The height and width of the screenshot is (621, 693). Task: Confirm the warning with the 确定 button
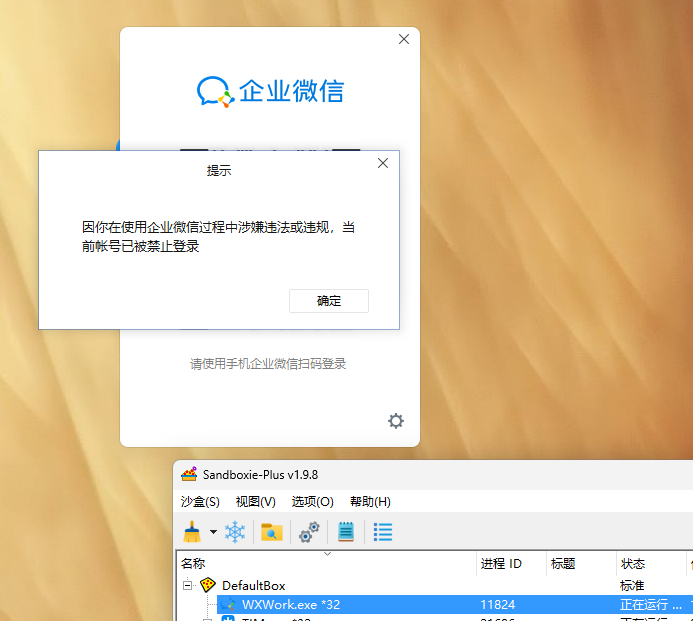click(x=328, y=301)
